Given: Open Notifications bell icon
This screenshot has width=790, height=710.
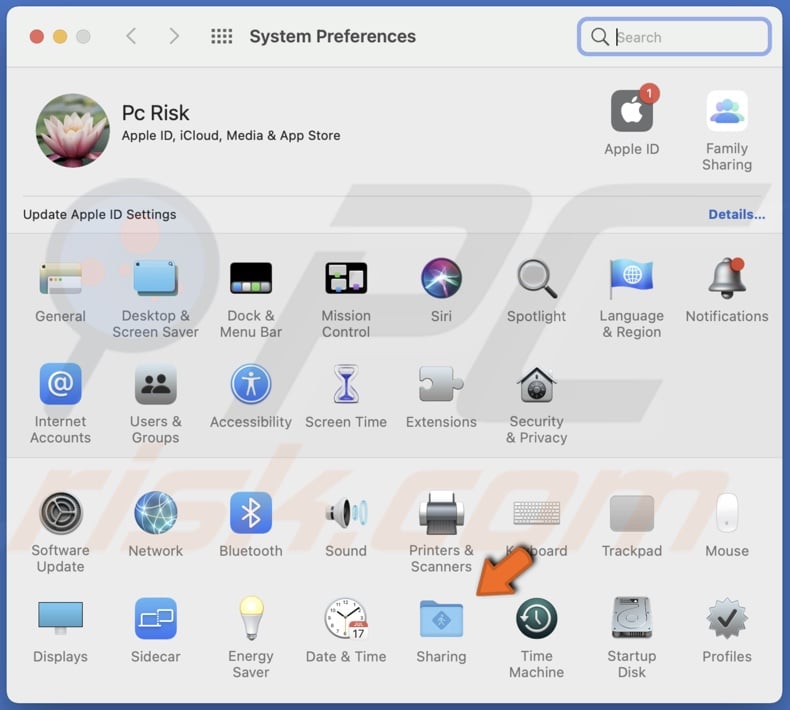Looking at the screenshot, I should pos(727,279).
